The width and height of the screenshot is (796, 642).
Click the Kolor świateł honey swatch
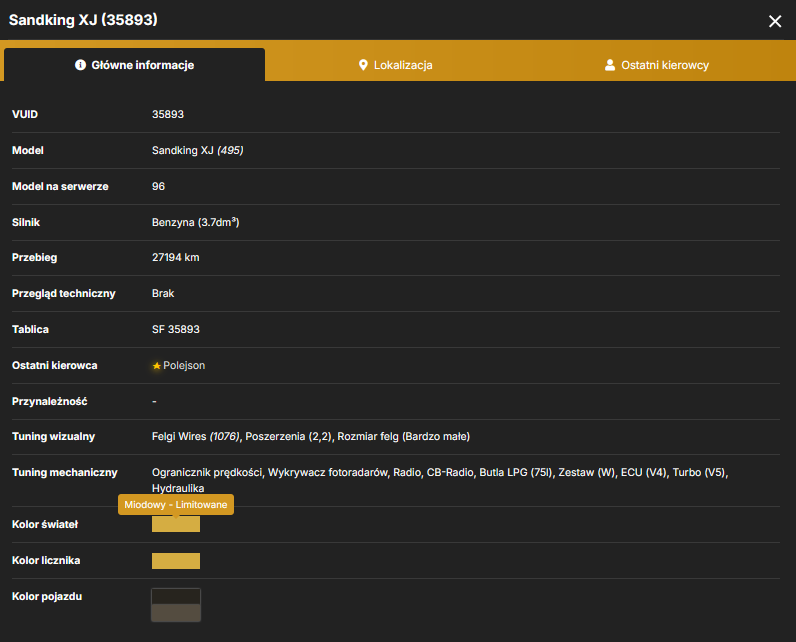(176, 524)
